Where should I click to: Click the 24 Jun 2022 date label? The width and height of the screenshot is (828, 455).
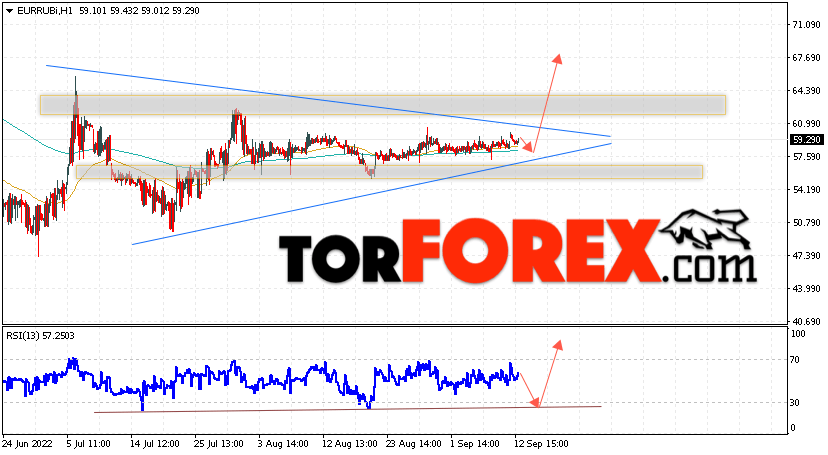tap(27, 444)
